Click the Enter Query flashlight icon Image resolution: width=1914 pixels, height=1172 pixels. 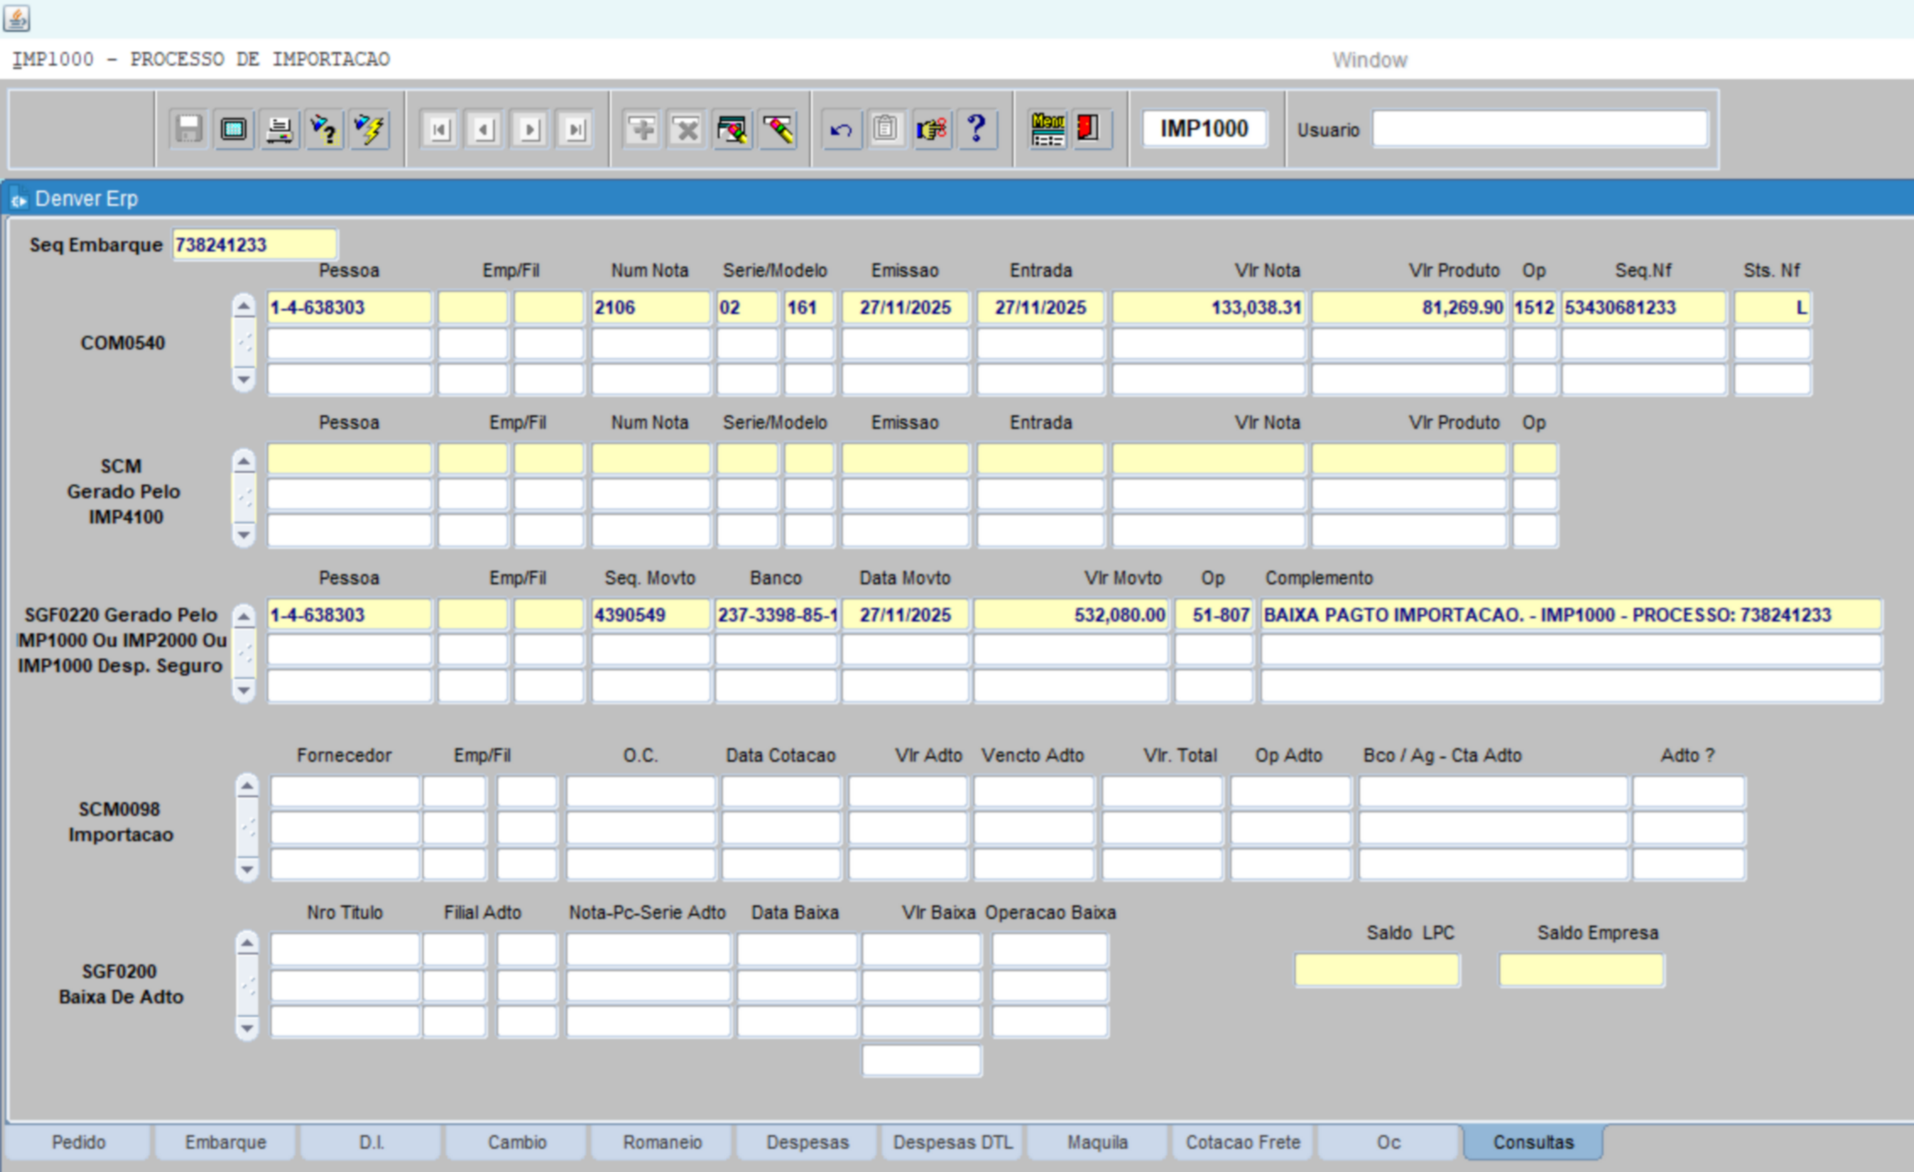coord(324,129)
